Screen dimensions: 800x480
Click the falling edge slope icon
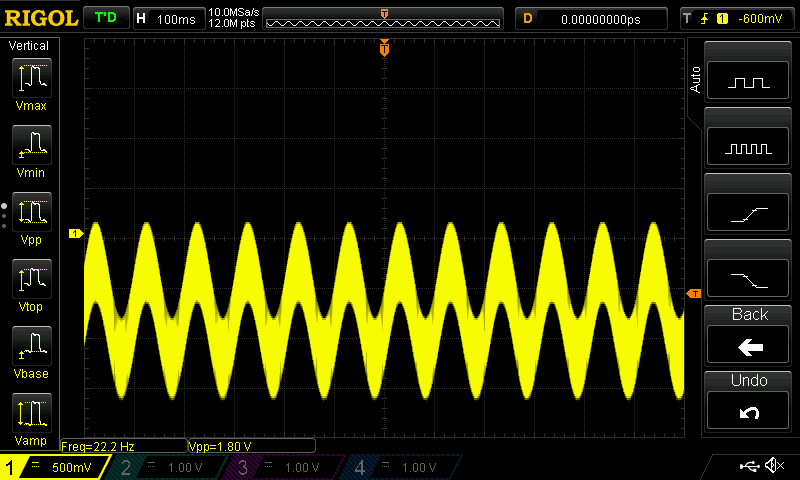[x=748, y=281]
